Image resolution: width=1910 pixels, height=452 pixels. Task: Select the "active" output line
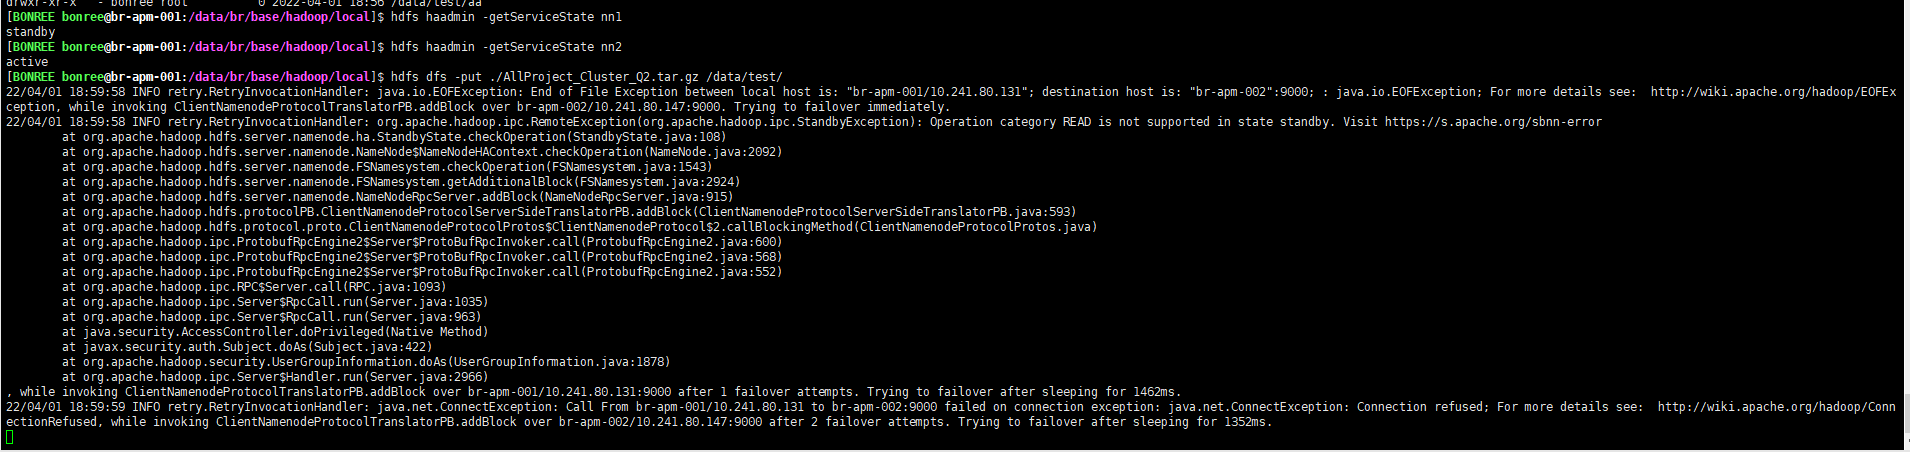point(27,62)
